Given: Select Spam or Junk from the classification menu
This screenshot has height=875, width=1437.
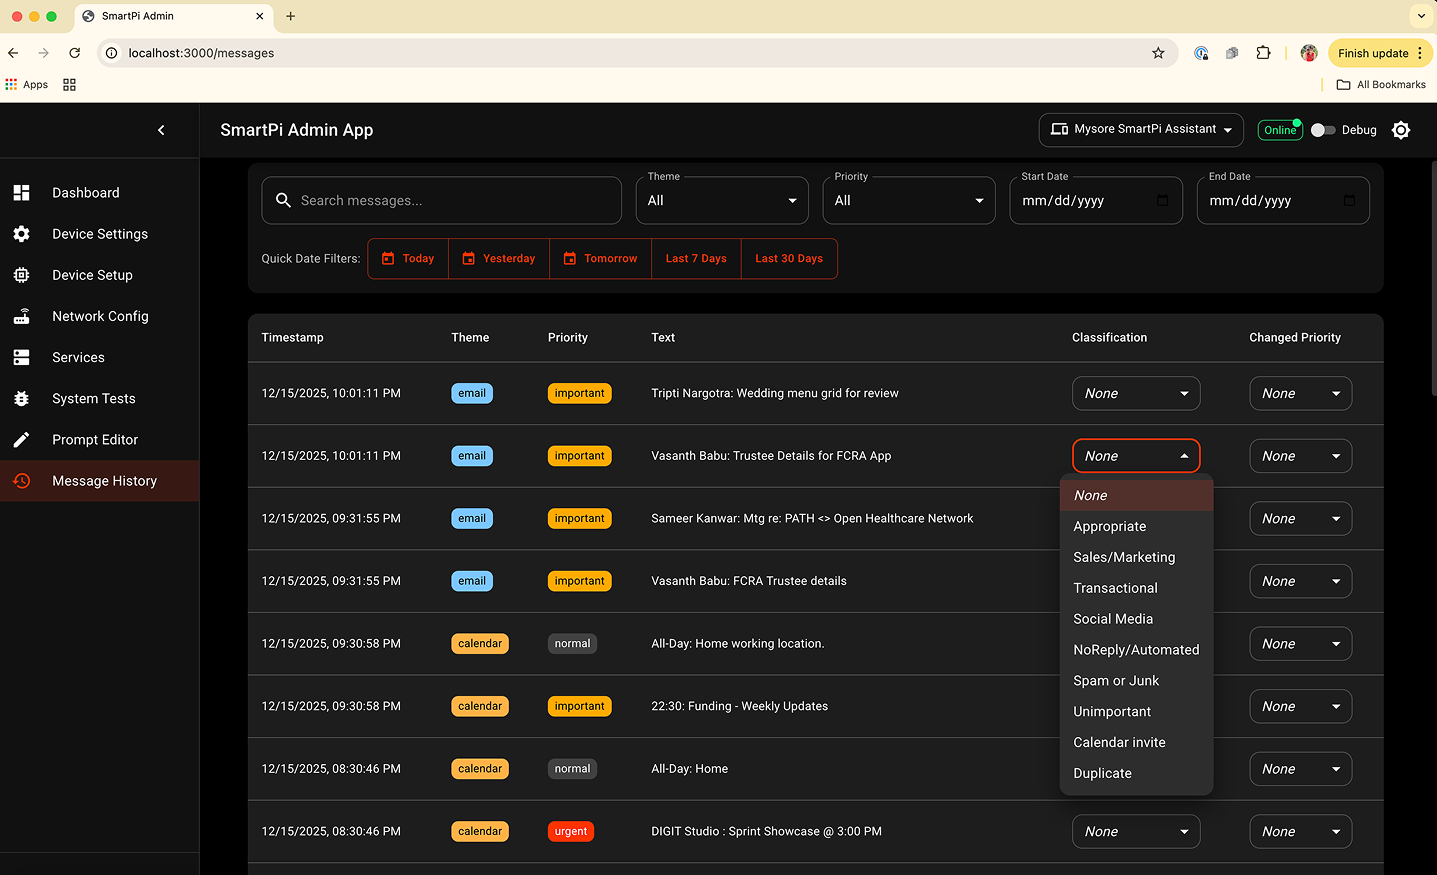Looking at the screenshot, I should (x=1116, y=680).
